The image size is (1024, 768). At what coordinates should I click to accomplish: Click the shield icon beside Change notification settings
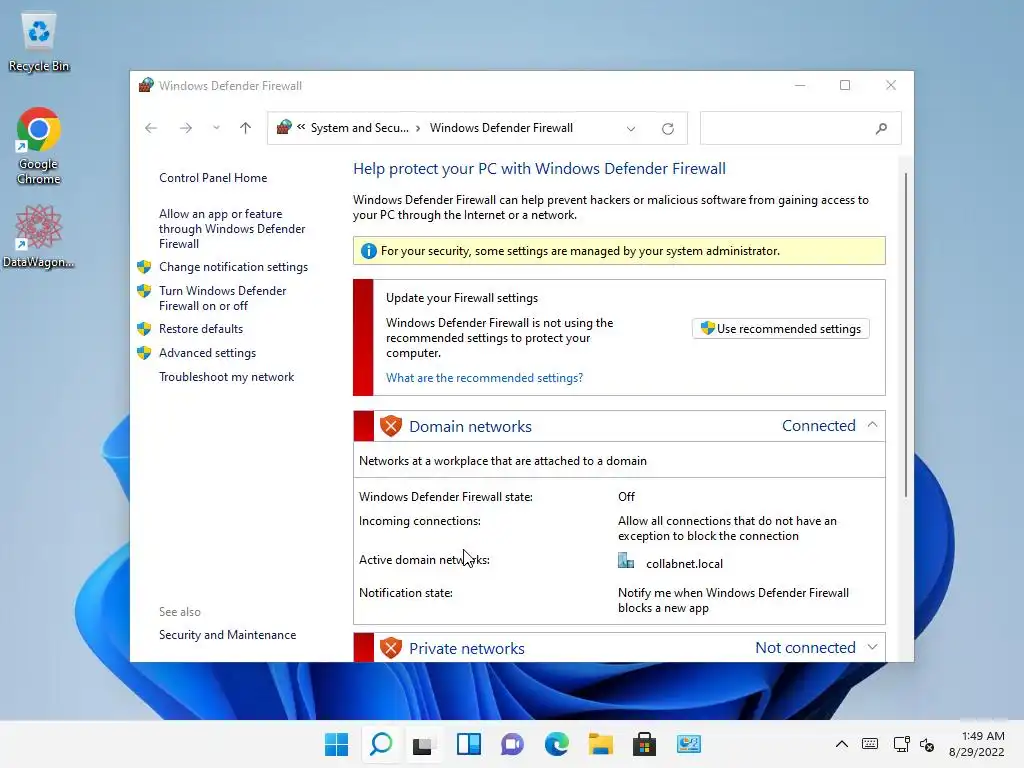click(x=144, y=267)
